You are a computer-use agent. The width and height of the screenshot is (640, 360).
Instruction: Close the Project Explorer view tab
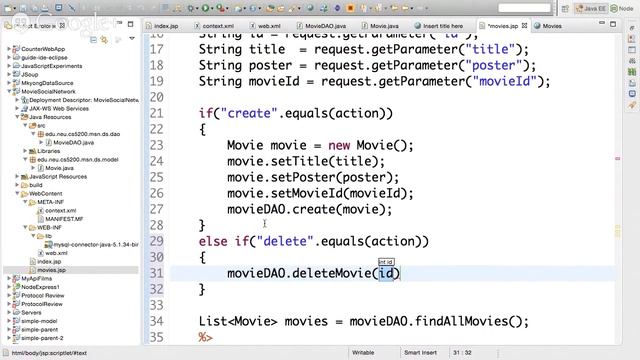click(62, 25)
